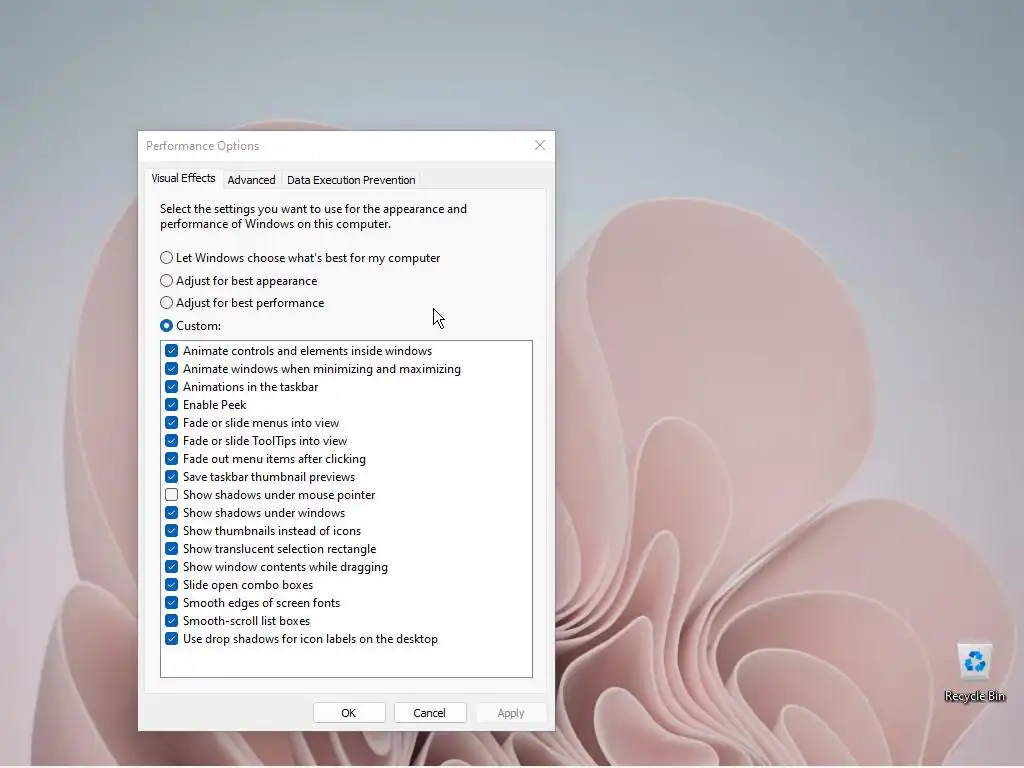Uncheck Animate controls and elements inside windows

pyautogui.click(x=171, y=351)
